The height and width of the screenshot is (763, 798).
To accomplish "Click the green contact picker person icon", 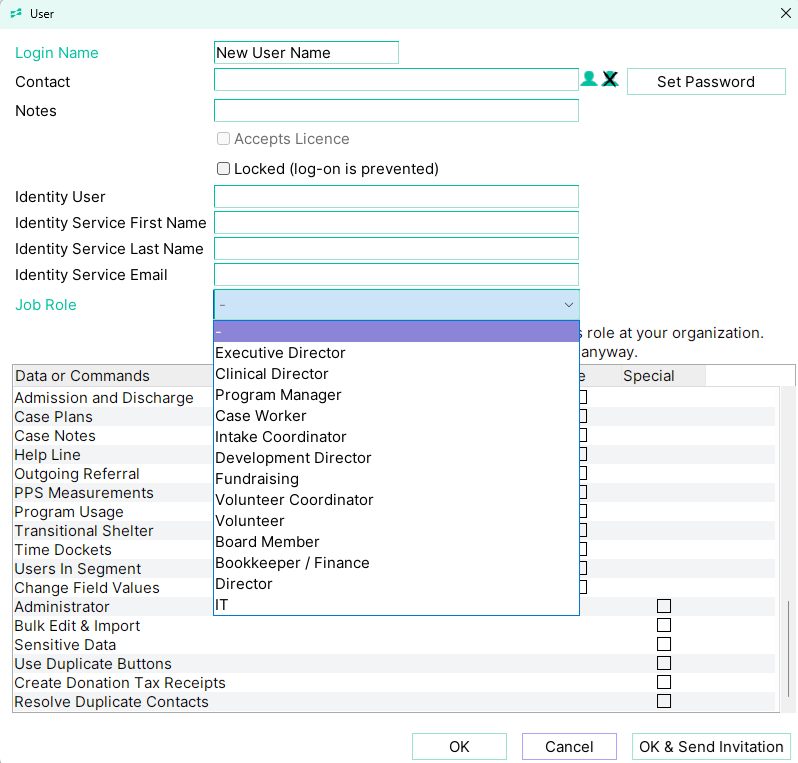I will [589, 80].
